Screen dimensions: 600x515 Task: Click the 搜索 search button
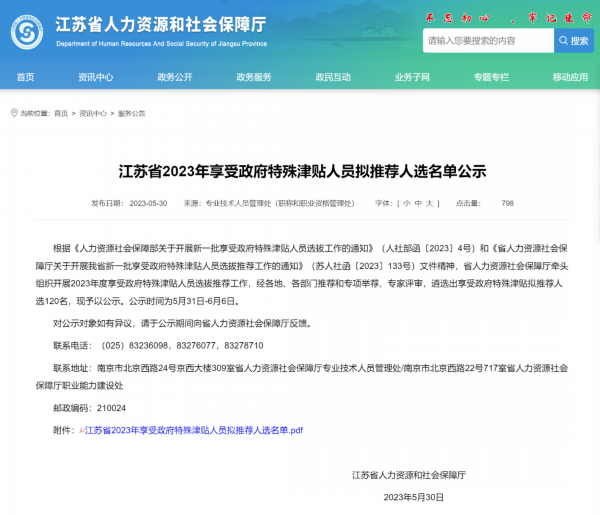point(574,41)
